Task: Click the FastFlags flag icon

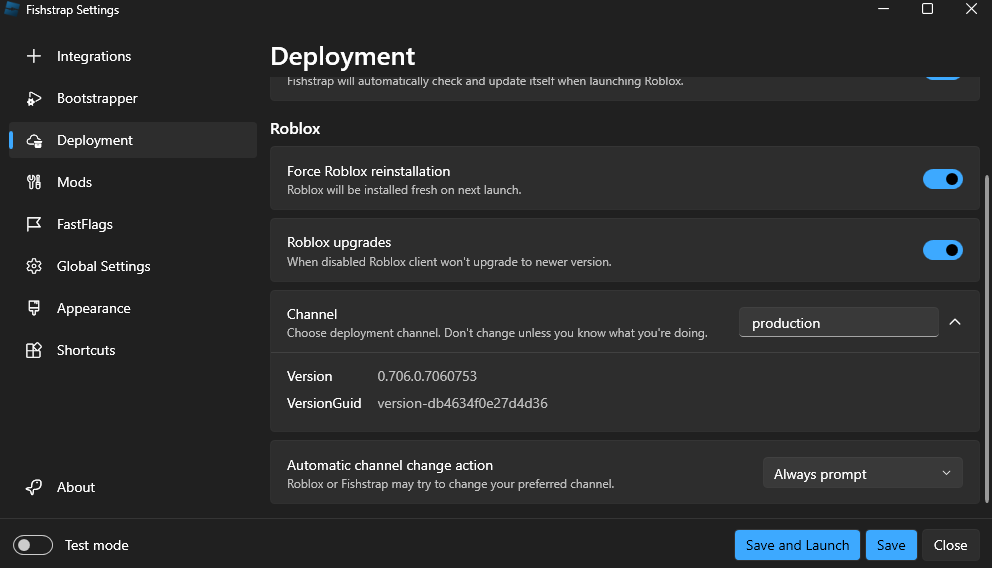Action: 34,224
